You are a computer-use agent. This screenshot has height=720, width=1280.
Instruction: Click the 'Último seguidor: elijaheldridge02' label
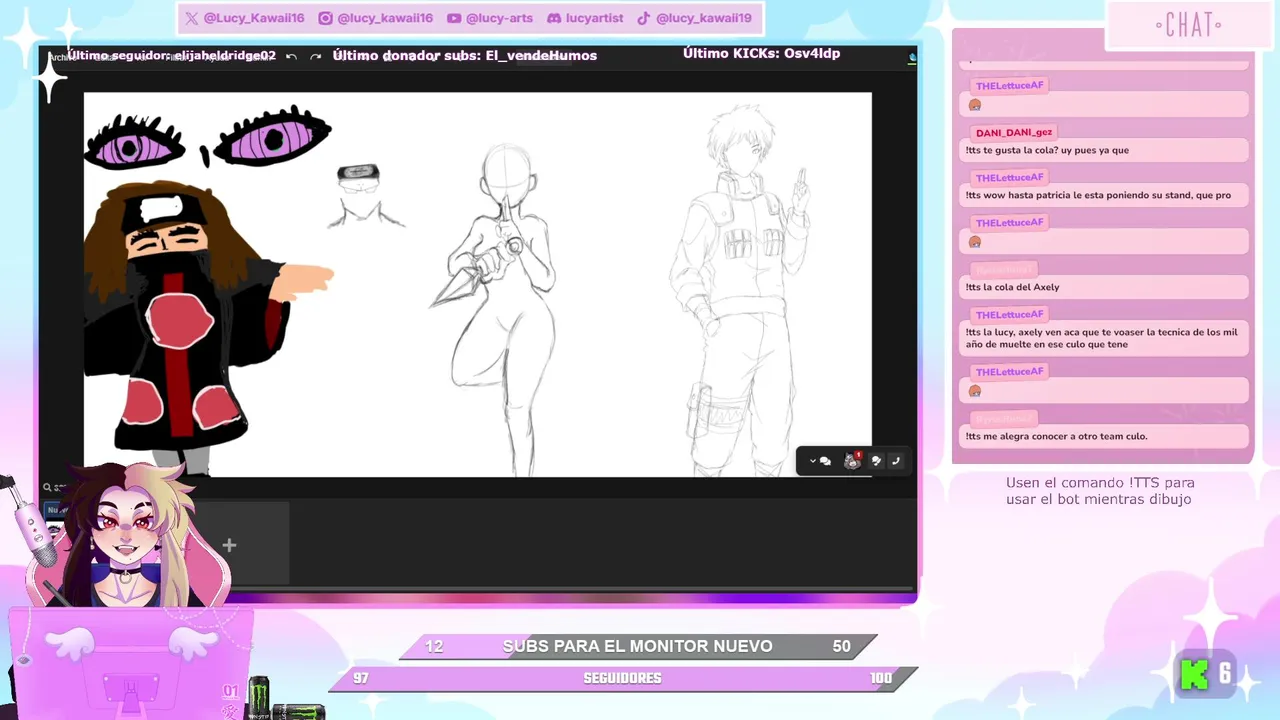pos(171,55)
